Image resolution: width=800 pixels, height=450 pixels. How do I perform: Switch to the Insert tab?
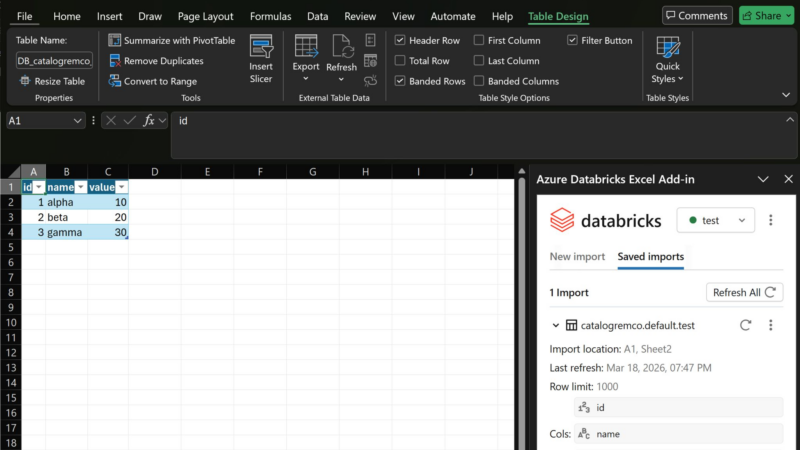click(110, 16)
